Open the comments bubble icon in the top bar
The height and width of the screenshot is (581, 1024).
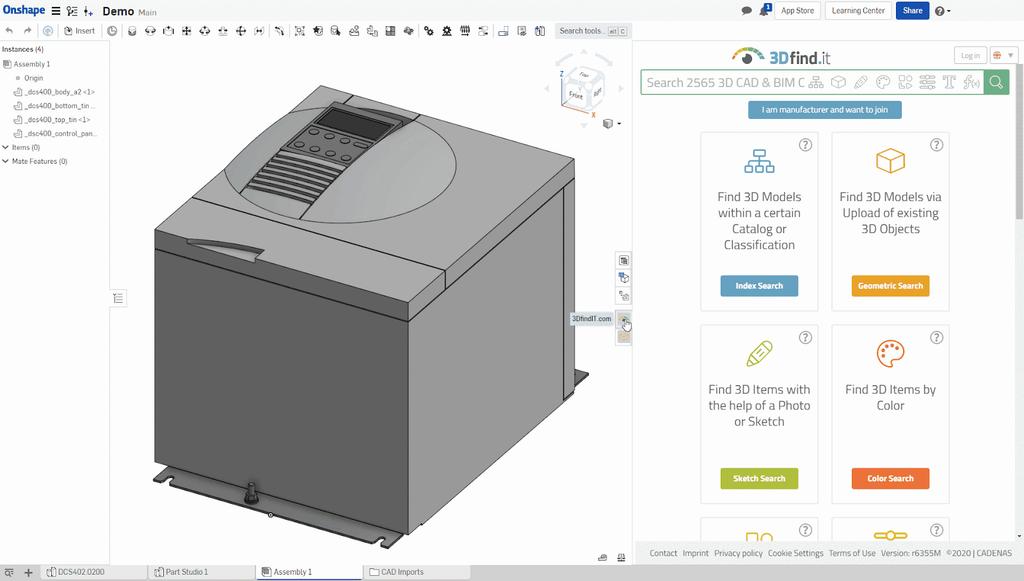coord(746,9)
